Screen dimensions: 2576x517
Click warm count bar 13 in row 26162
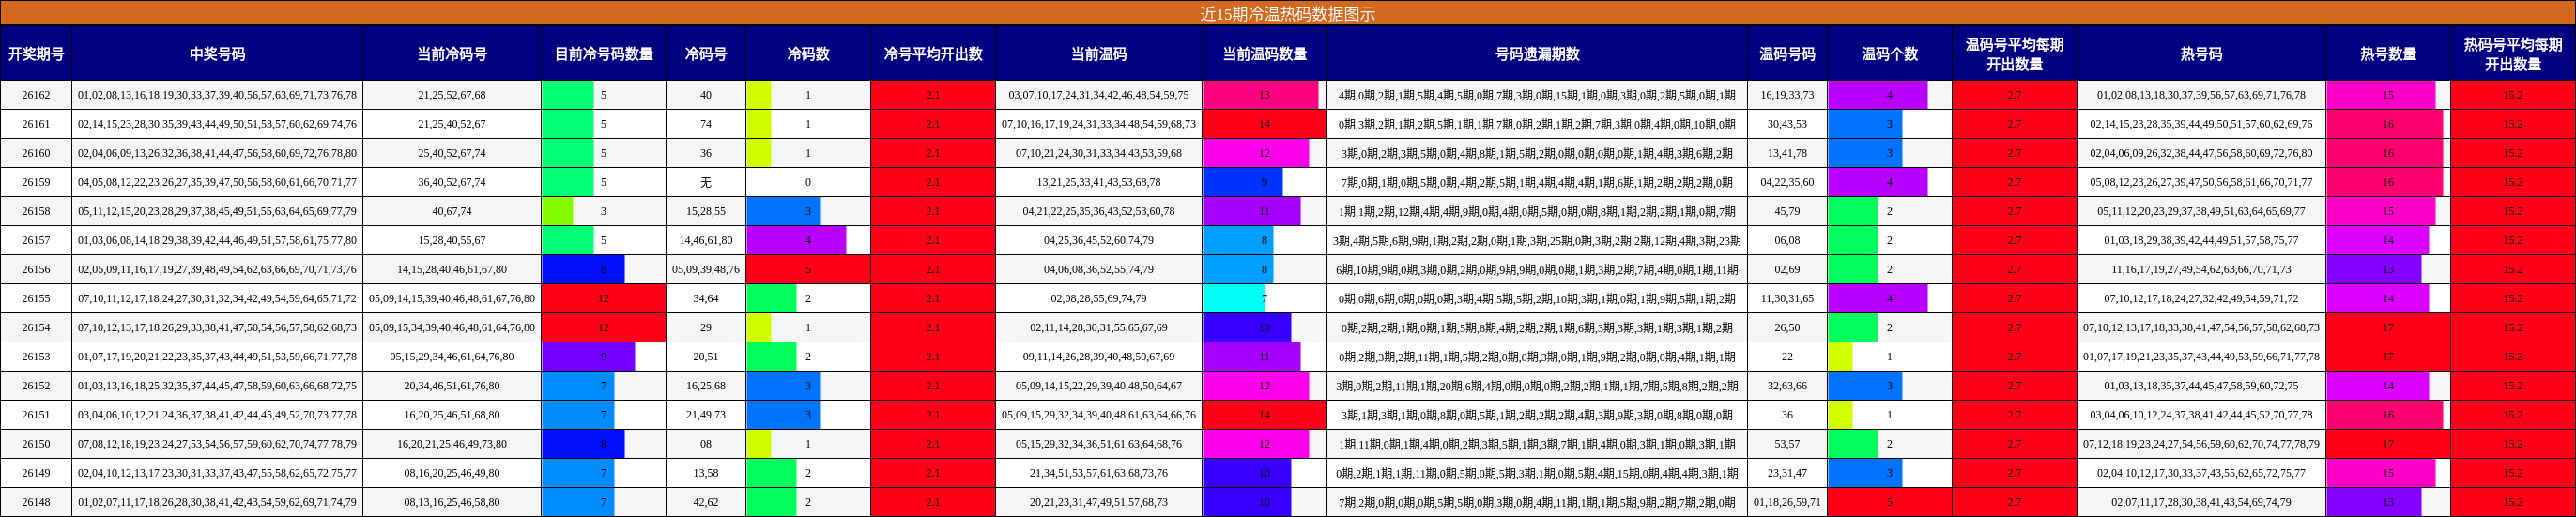coord(1261,95)
